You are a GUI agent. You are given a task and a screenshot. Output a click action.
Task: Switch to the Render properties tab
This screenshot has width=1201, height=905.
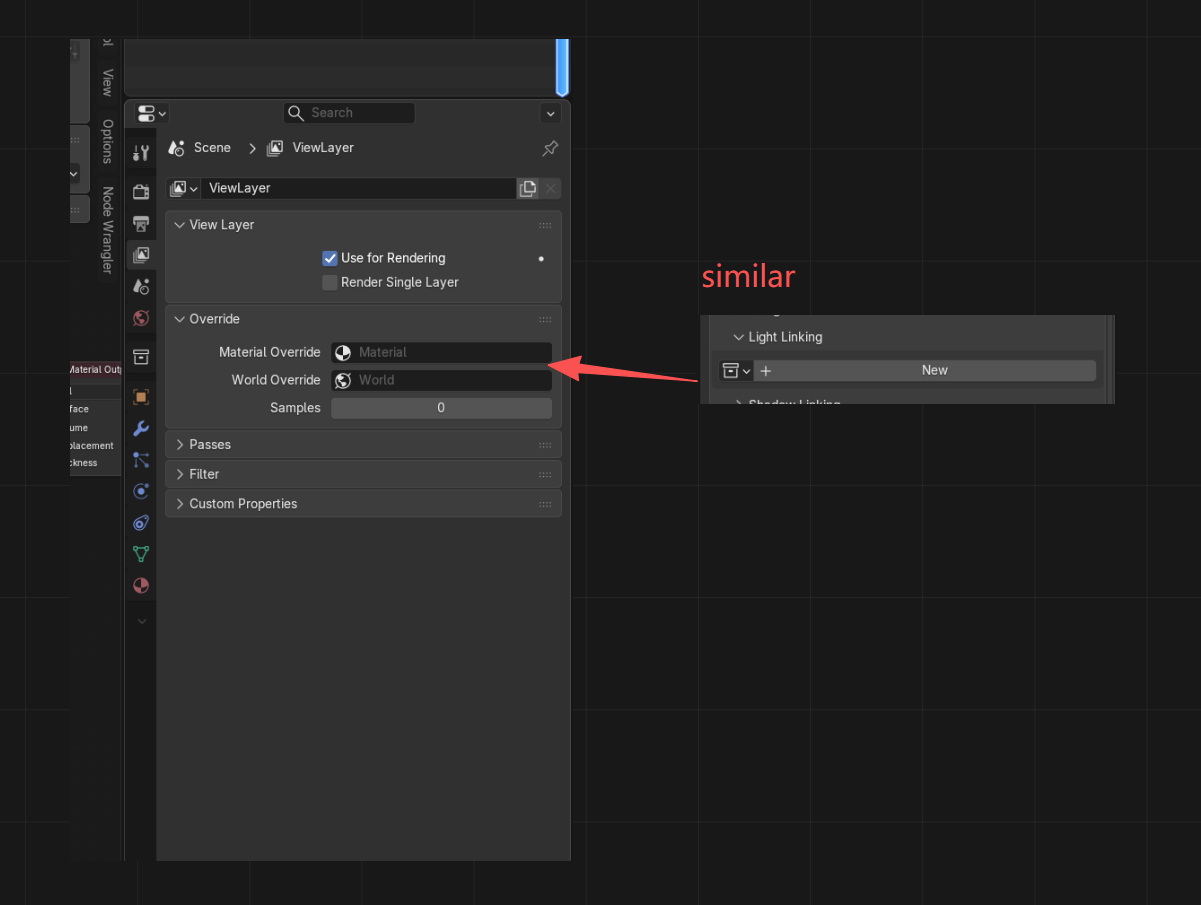pyautogui.click(x=141, y=191)
